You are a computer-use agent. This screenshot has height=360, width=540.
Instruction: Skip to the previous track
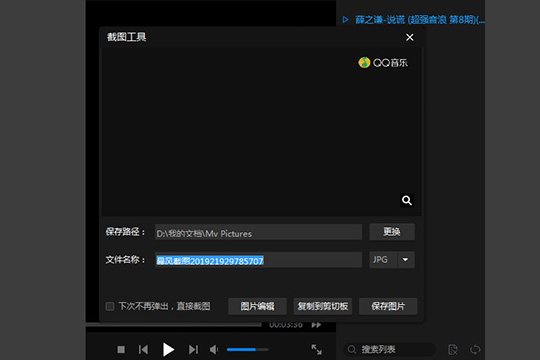pyautogui.click(x=143, y=350)
